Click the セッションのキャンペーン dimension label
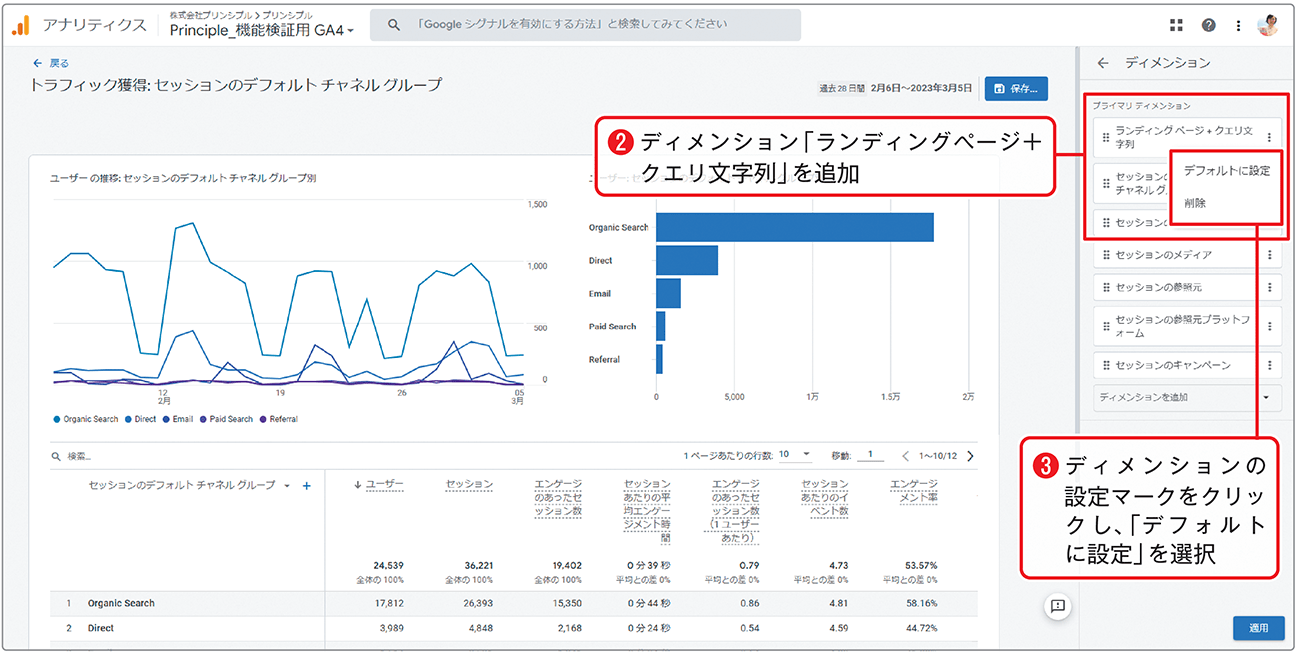Viewport: 1300px width, 653px height. coord(1173,365)
